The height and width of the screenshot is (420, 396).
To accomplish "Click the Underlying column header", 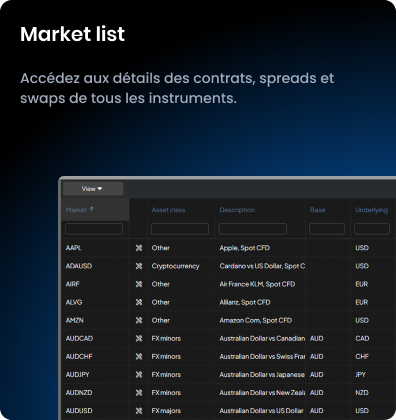I will point(371,210).
